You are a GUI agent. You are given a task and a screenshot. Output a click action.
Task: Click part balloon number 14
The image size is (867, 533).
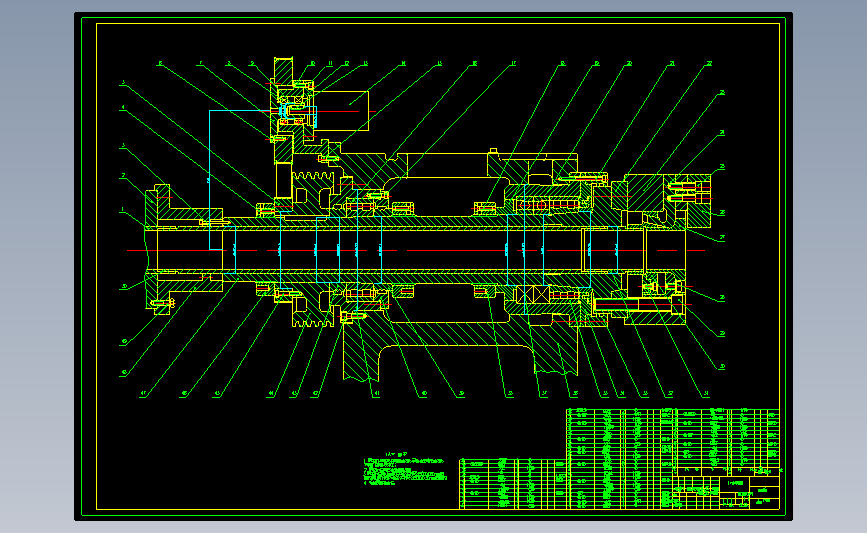click(404, 64)
